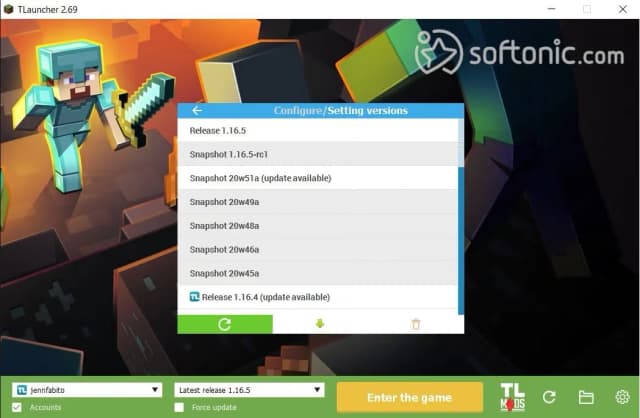
Task: Open launcher settings gear icon
Action: coord(622,397)
